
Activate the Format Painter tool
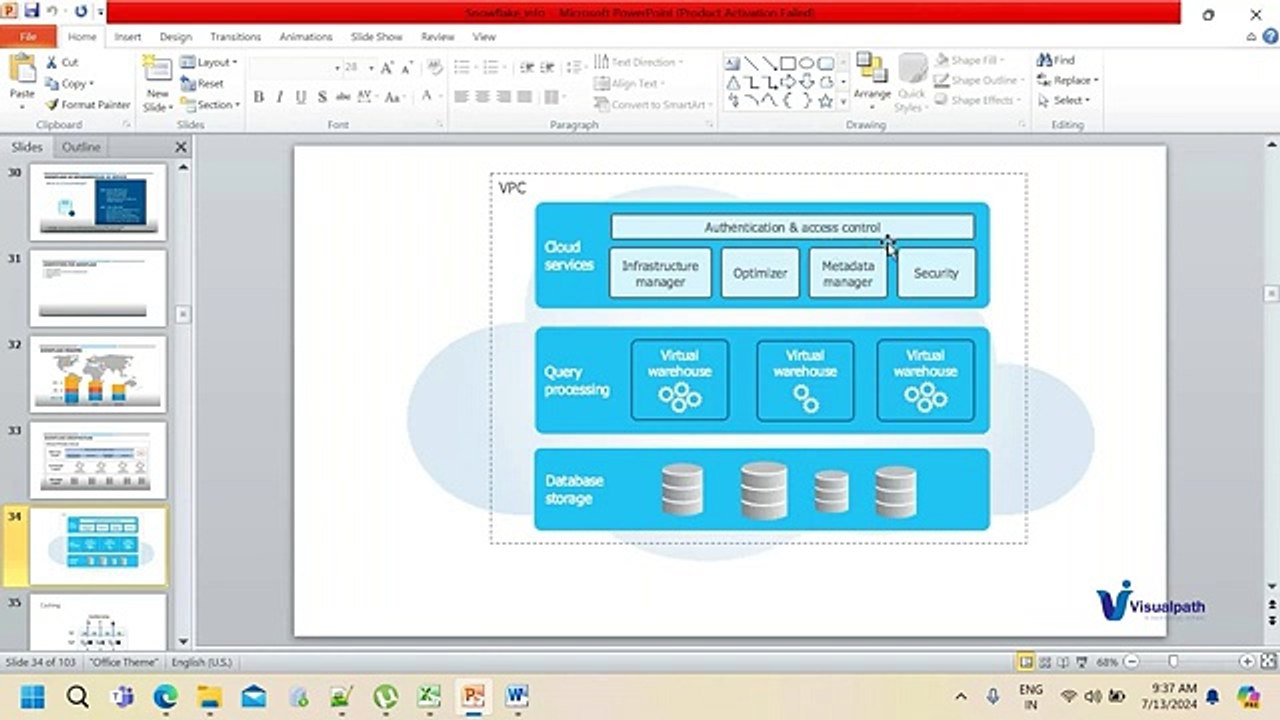tap(88, 104)
